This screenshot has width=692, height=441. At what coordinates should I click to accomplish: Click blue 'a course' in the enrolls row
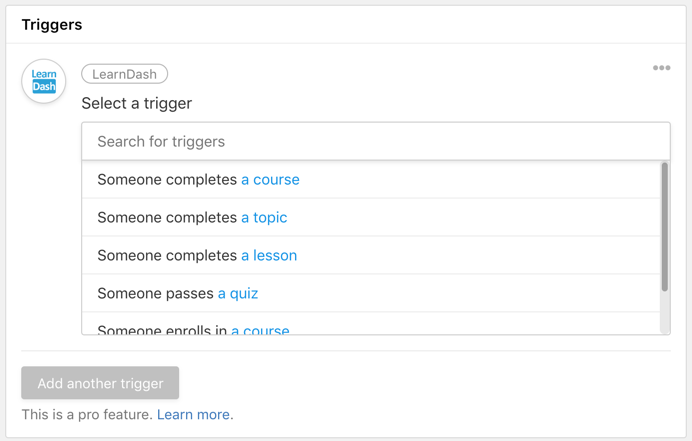point(260,329)
